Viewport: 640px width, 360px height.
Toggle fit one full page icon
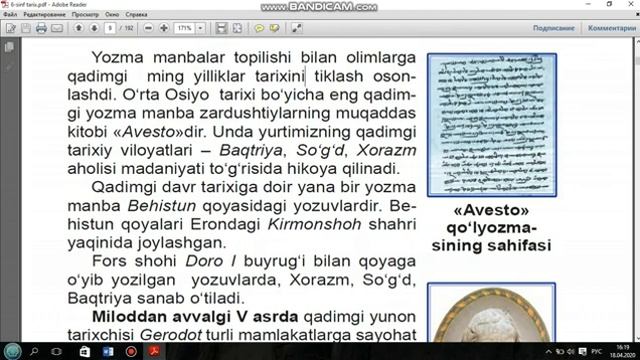tap(237, 28)
